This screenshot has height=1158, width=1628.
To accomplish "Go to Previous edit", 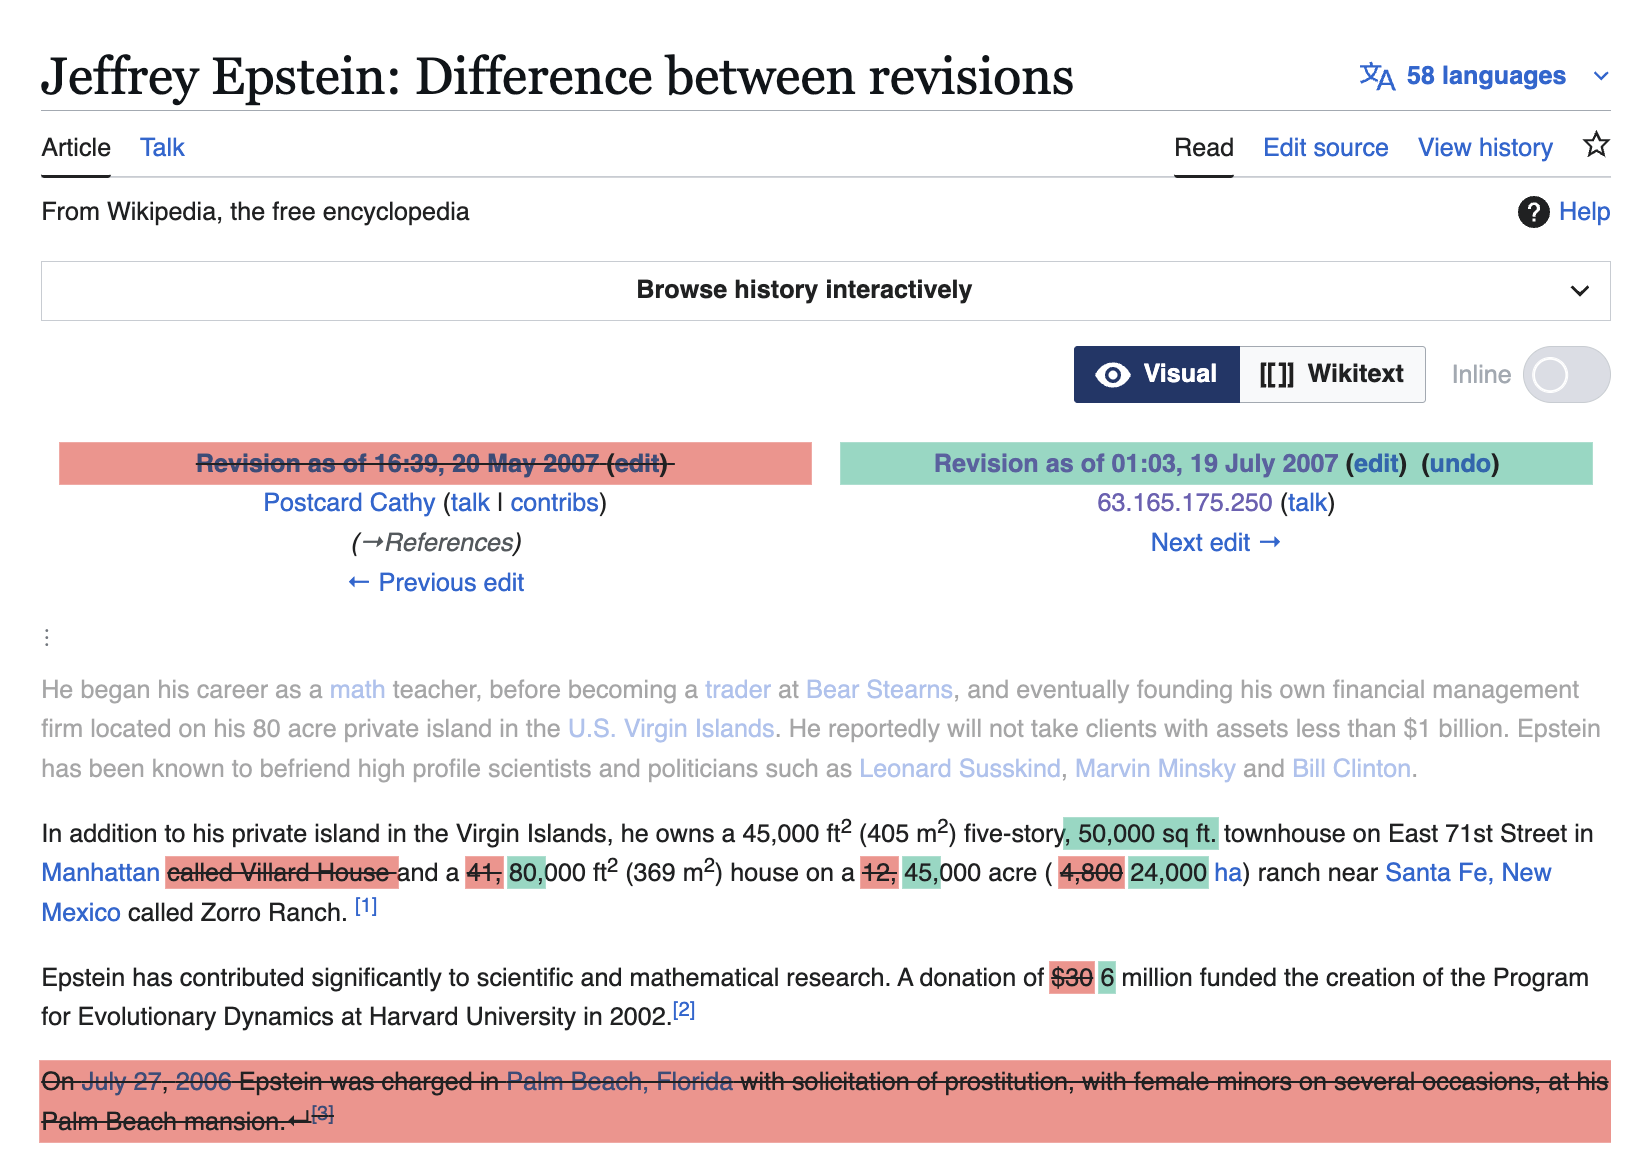I will point(436,583).
